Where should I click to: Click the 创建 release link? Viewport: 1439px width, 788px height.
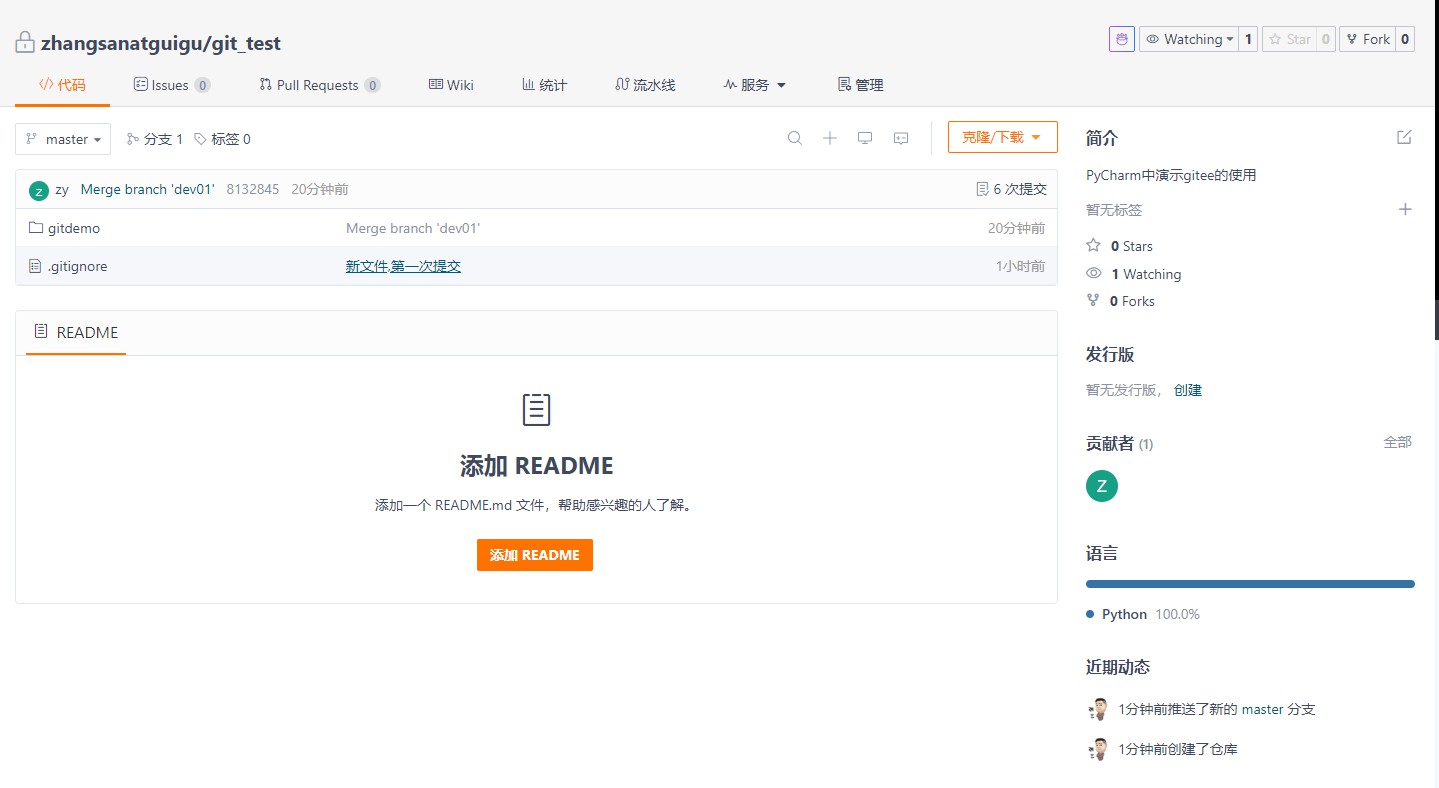pyautogui.click(x=1188, y=390)
